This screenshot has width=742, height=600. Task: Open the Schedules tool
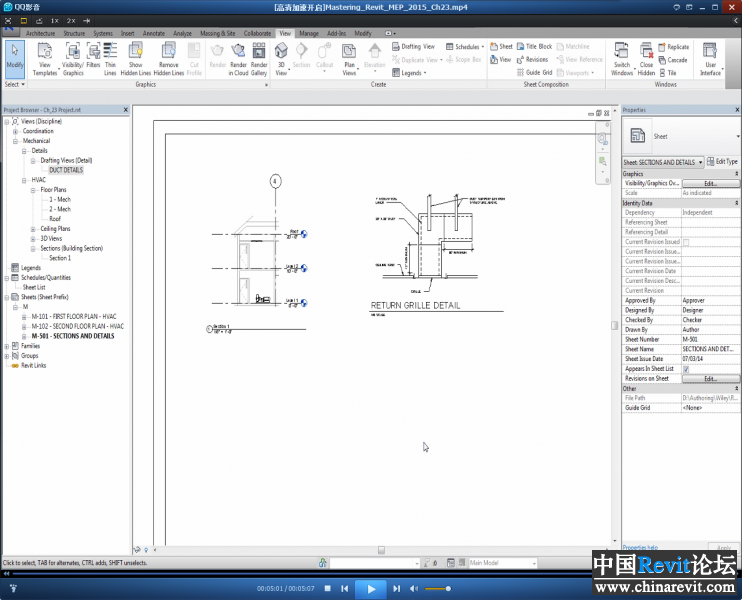point(465,46)
